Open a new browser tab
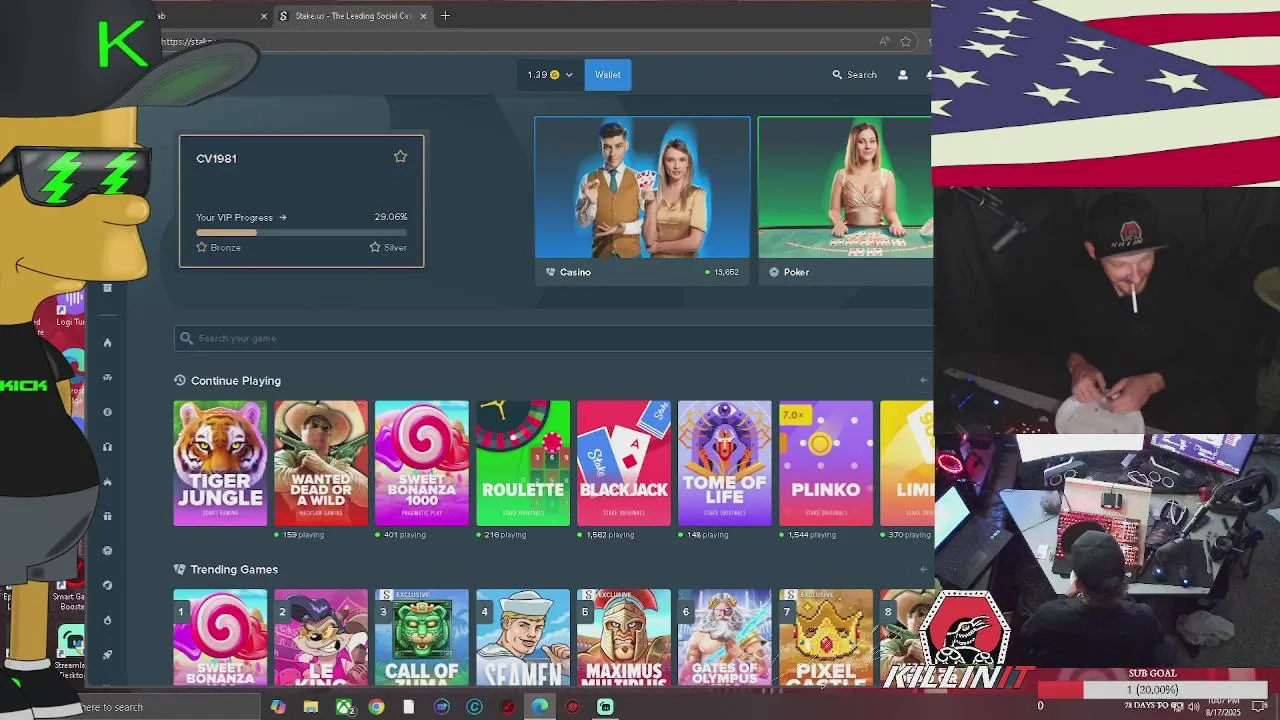This screenshot has height=720, width=1280. 446,16
